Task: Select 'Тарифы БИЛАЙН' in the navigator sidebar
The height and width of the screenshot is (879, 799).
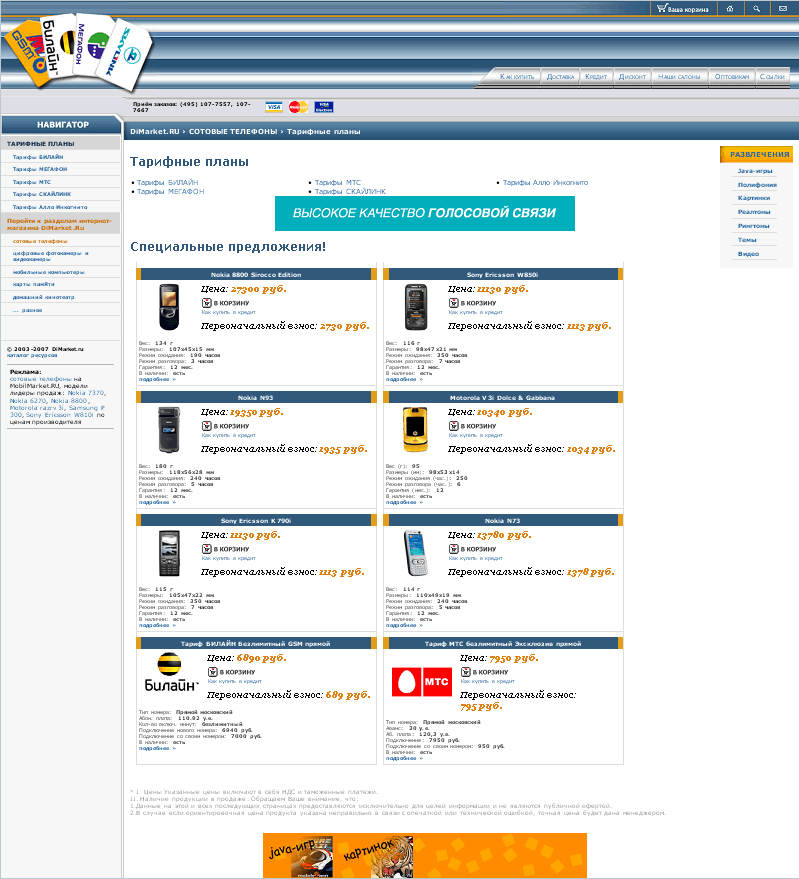Action: [x=38, y=157]
